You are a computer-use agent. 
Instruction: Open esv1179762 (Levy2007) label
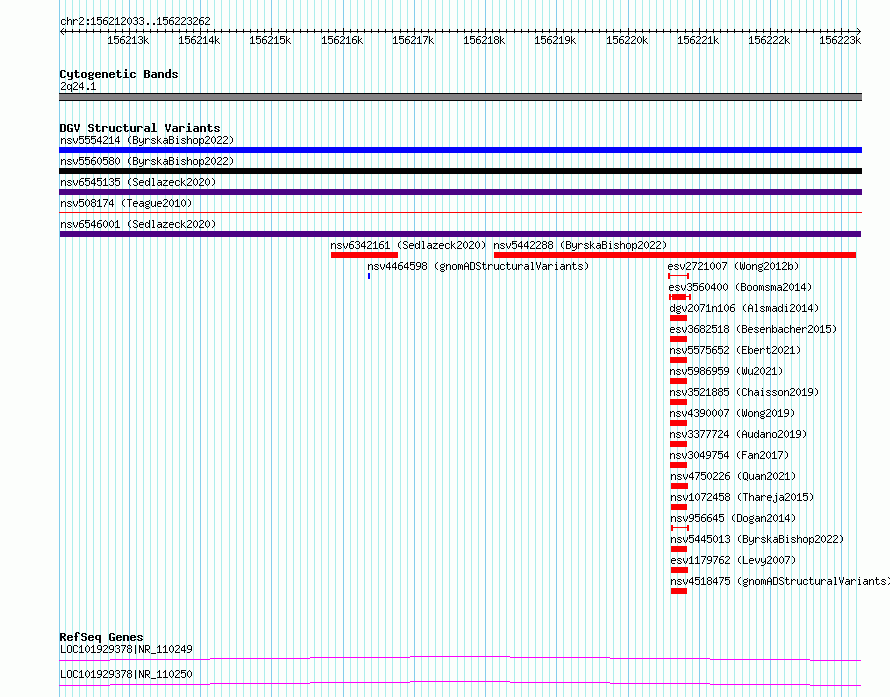733,560
